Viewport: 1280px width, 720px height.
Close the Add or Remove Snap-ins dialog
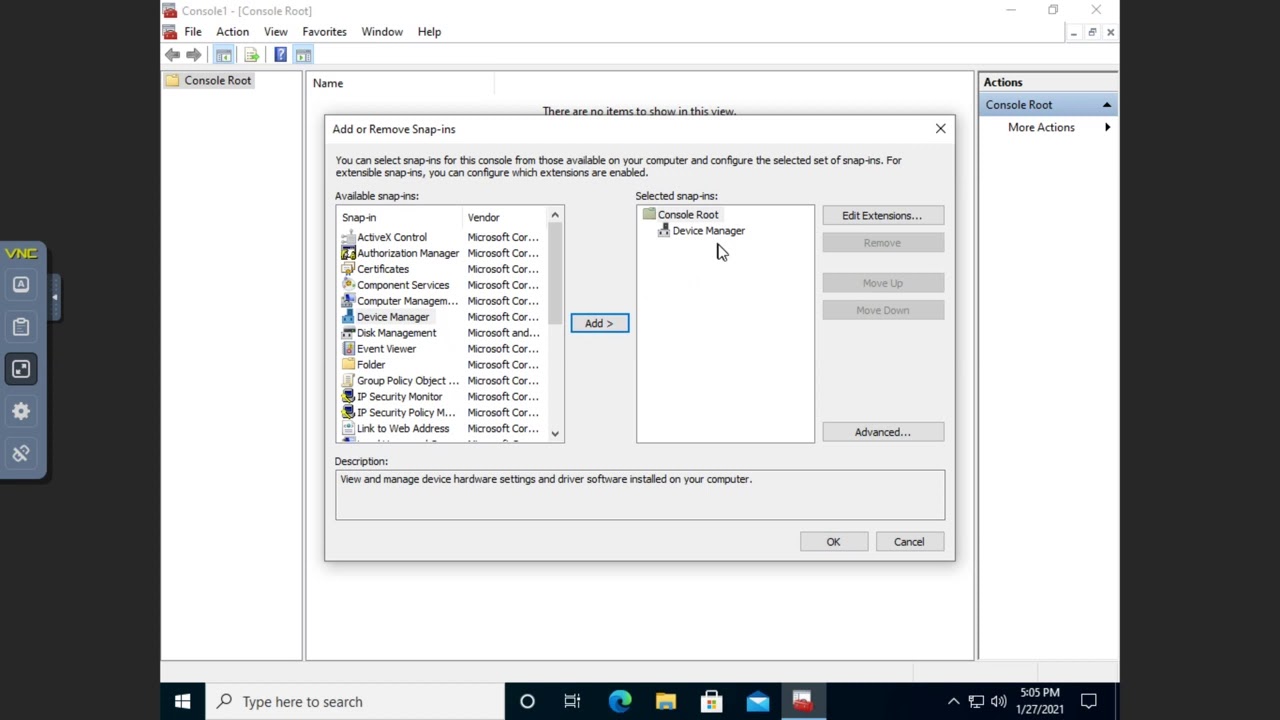pyautogui.click(x=940, y=129)
